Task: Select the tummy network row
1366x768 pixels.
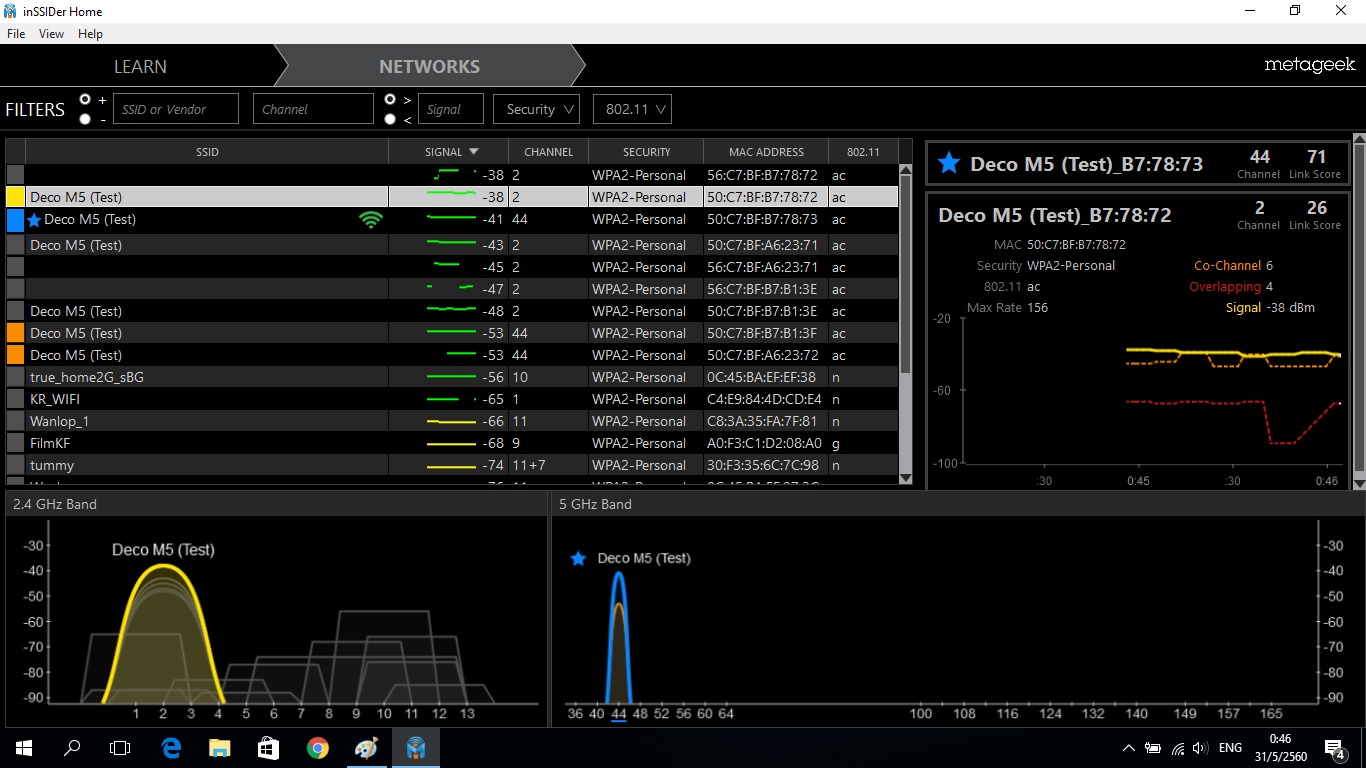Action: (x=452, y=465)
